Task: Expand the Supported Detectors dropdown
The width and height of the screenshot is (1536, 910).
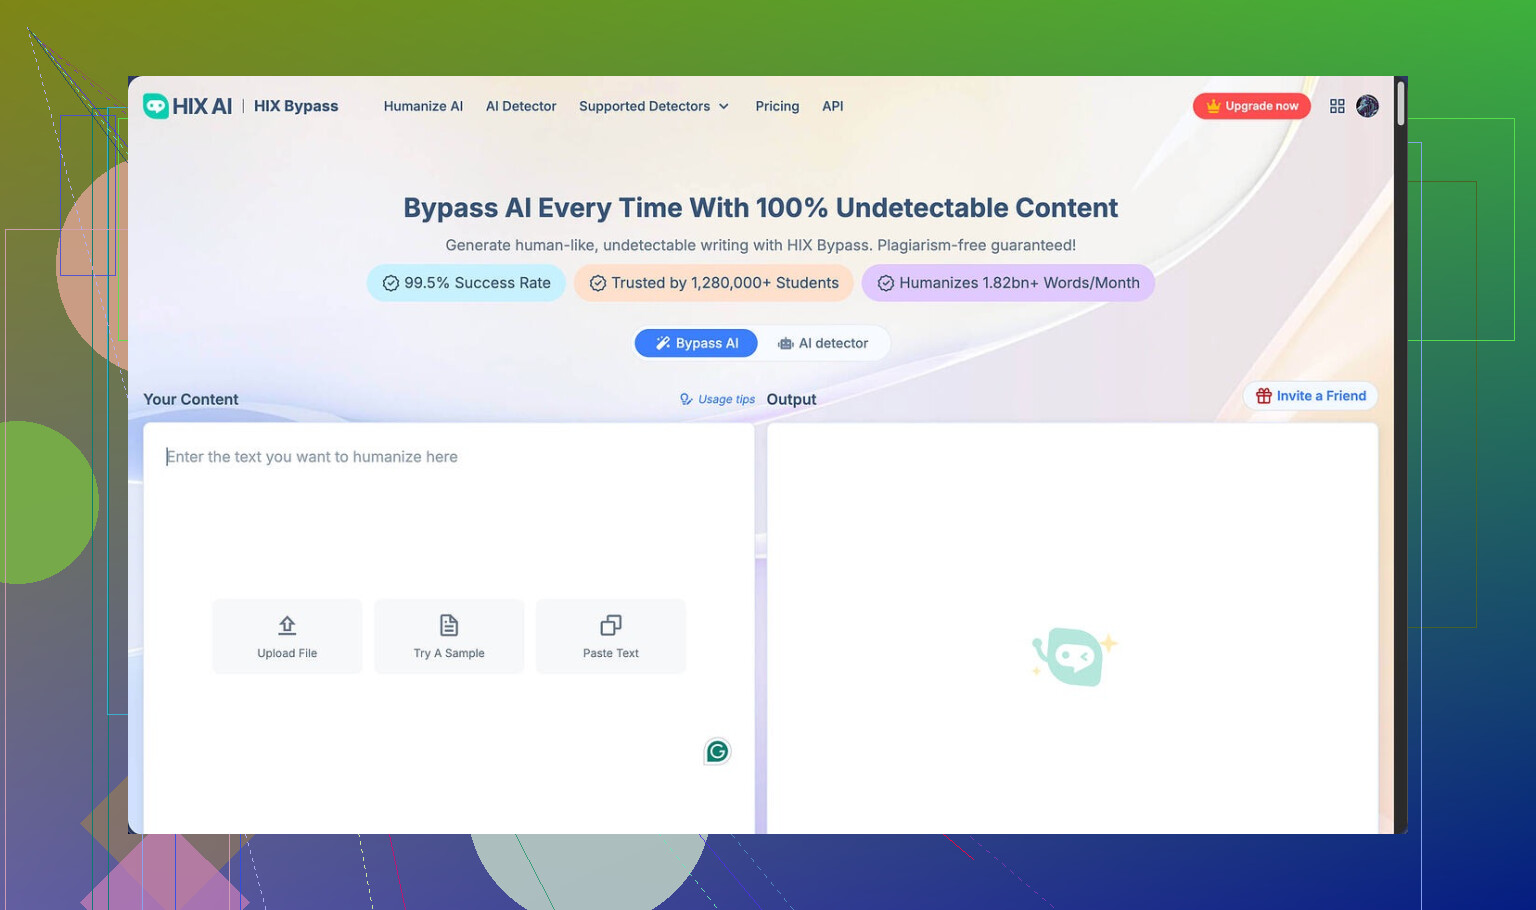Action: 654,106
